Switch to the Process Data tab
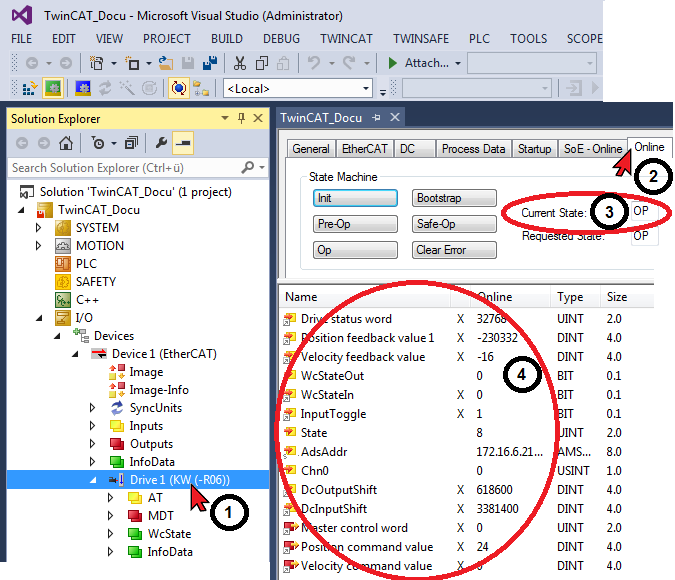The width and height of the screenshot is (675, 580). point(473,149)
